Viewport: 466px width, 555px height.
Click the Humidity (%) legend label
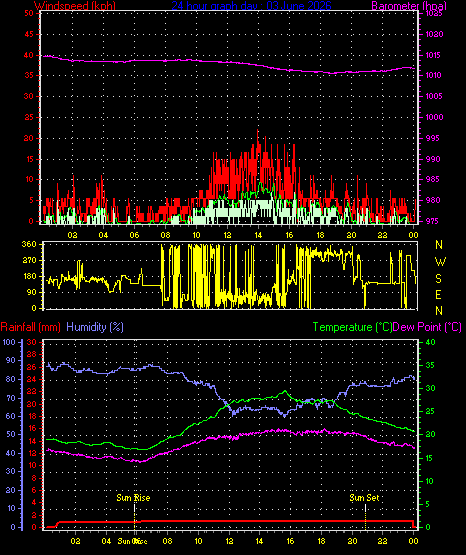point(95,327)
